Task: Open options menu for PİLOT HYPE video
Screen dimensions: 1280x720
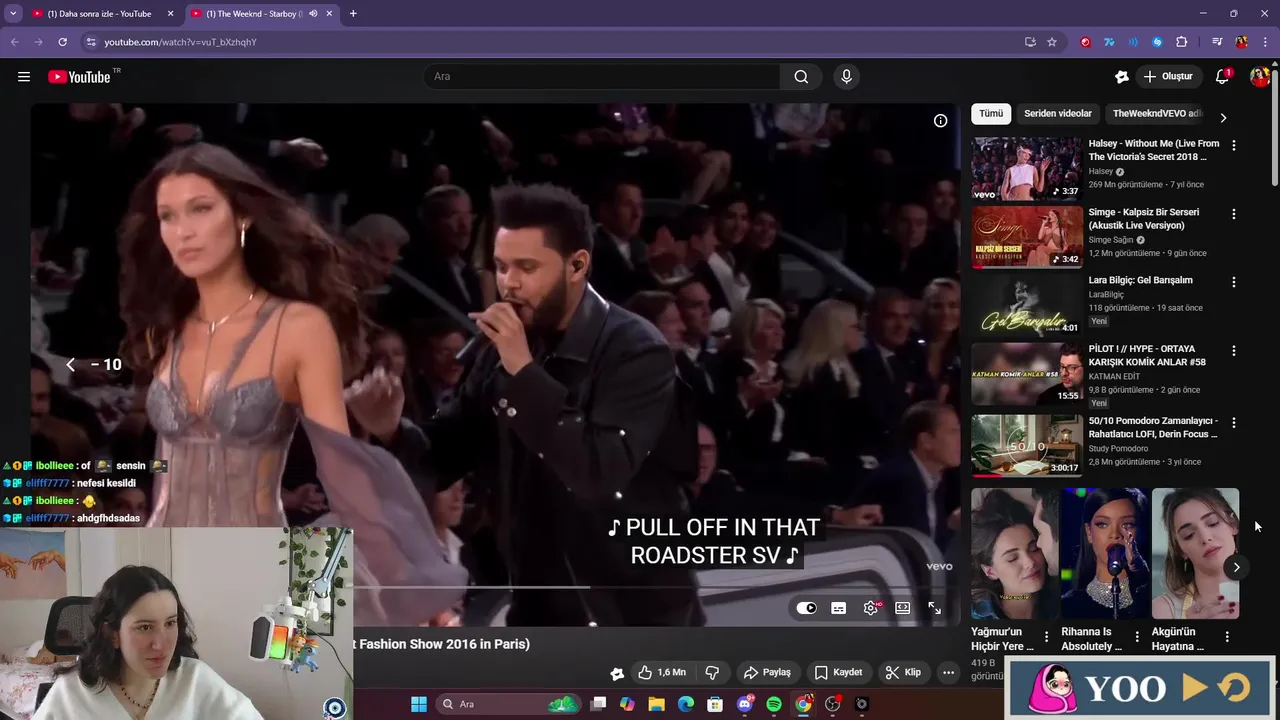Action: [x=1233, y=351]
